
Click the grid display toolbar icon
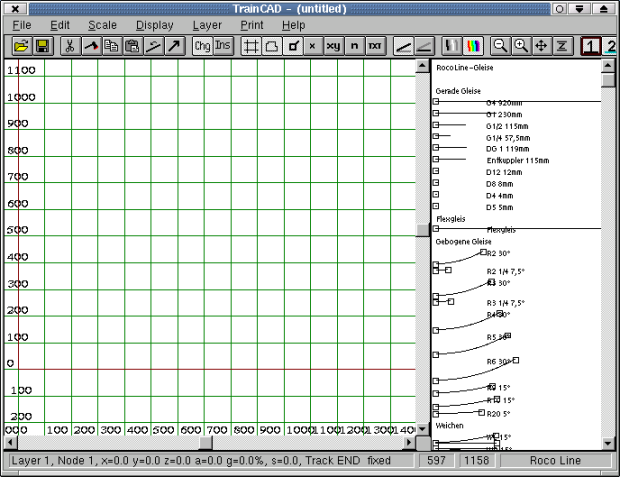point(251,46)
